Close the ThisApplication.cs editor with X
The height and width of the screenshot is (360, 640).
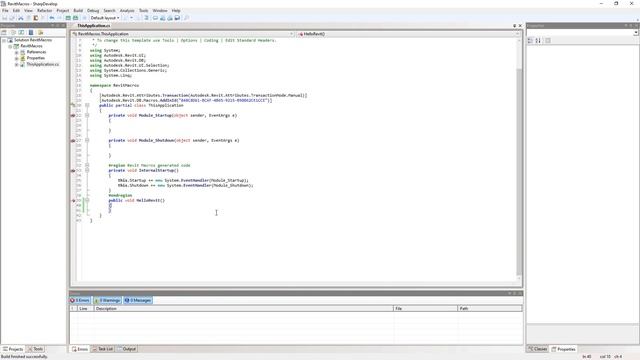pos(520,26)
